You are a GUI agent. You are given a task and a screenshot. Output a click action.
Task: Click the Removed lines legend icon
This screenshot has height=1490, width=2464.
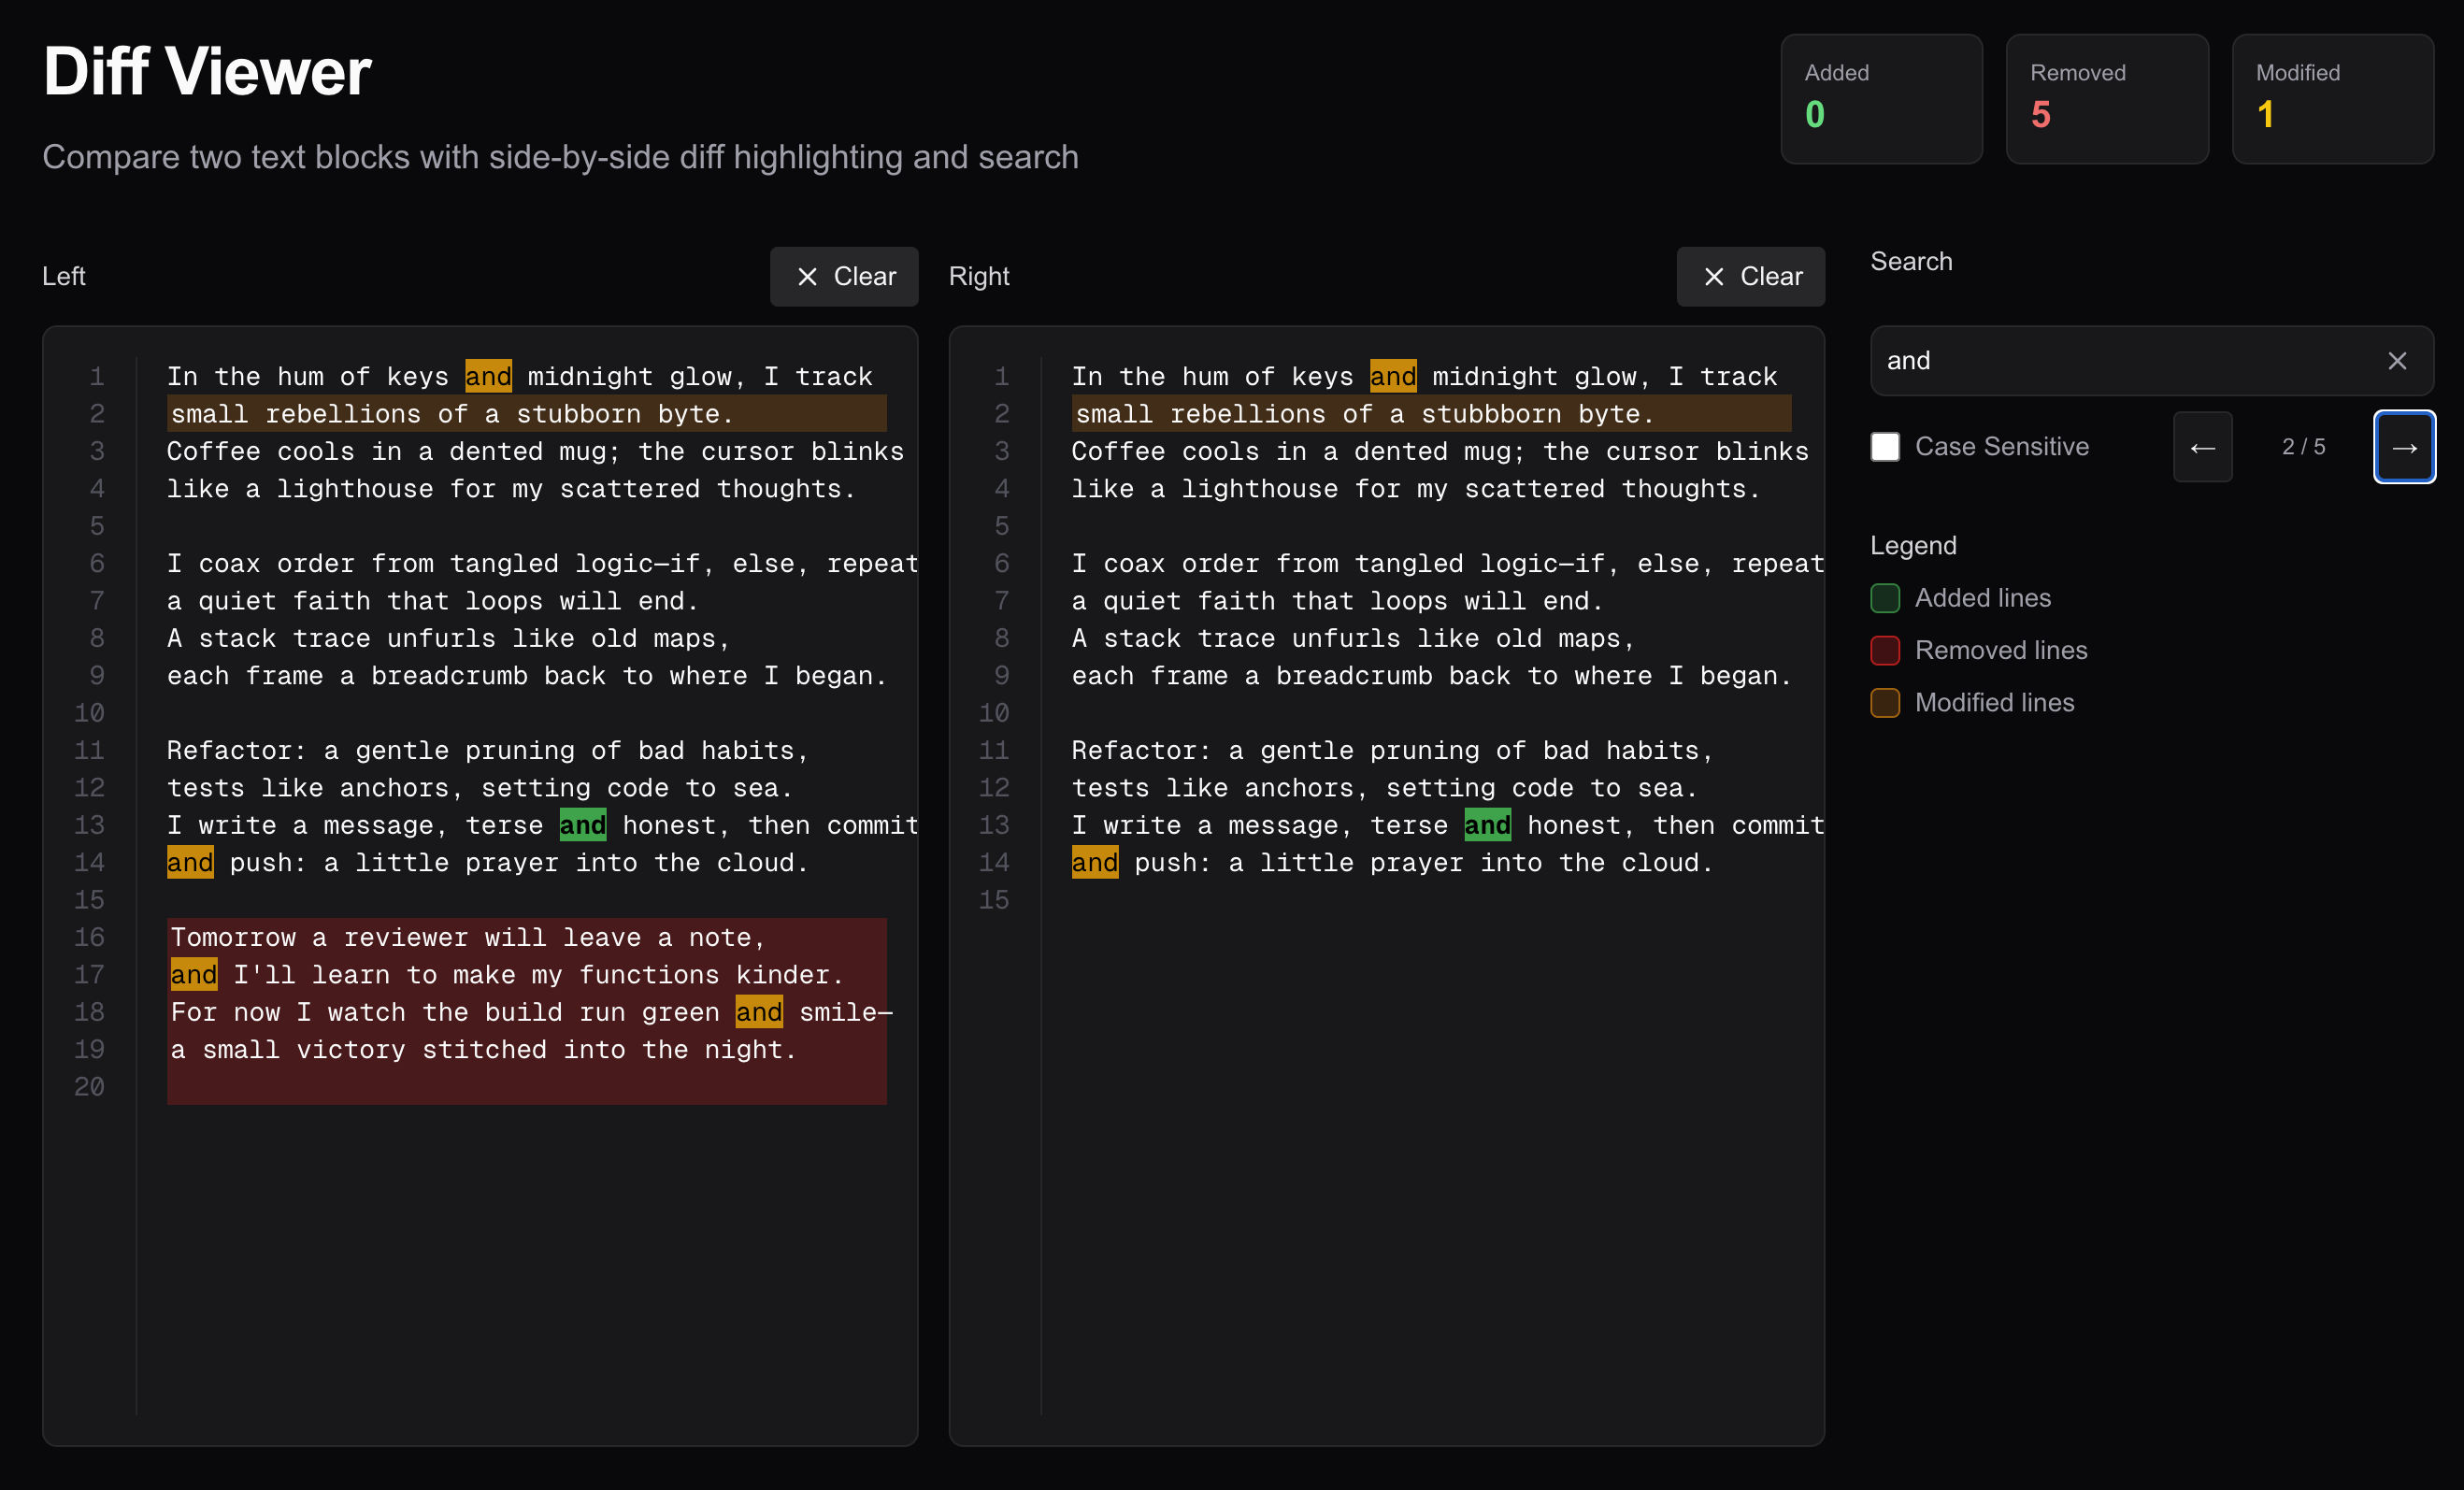1885,650
